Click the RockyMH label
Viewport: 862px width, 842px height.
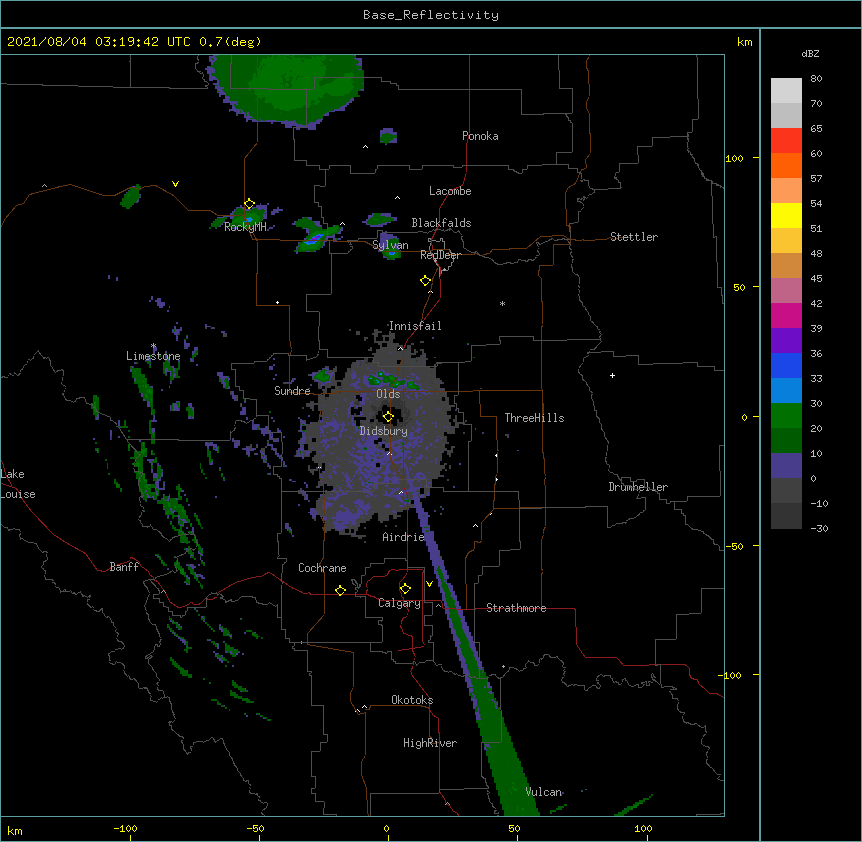(245, 227)
